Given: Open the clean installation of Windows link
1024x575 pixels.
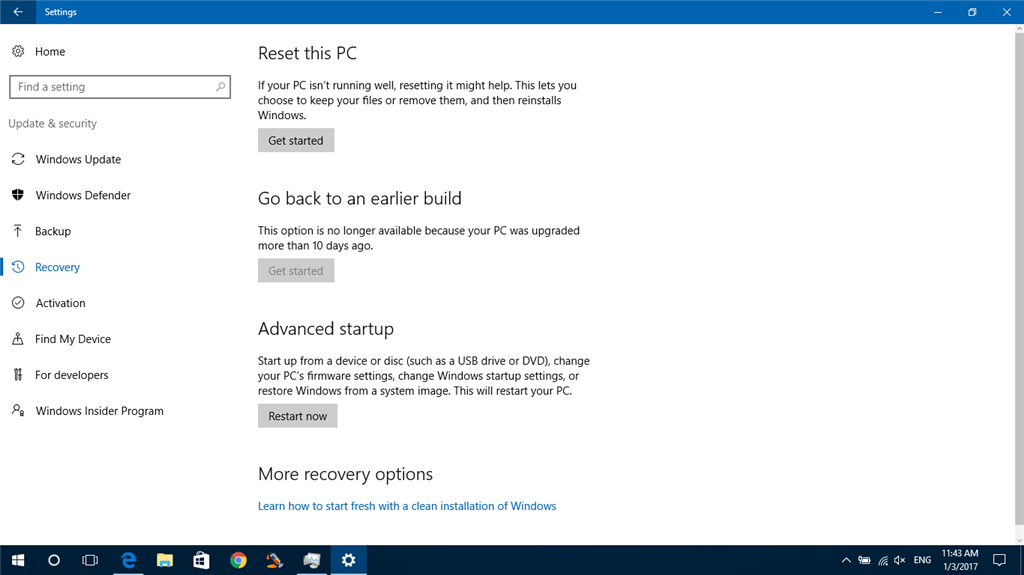Looking at the screenshot, I should 407,506.
